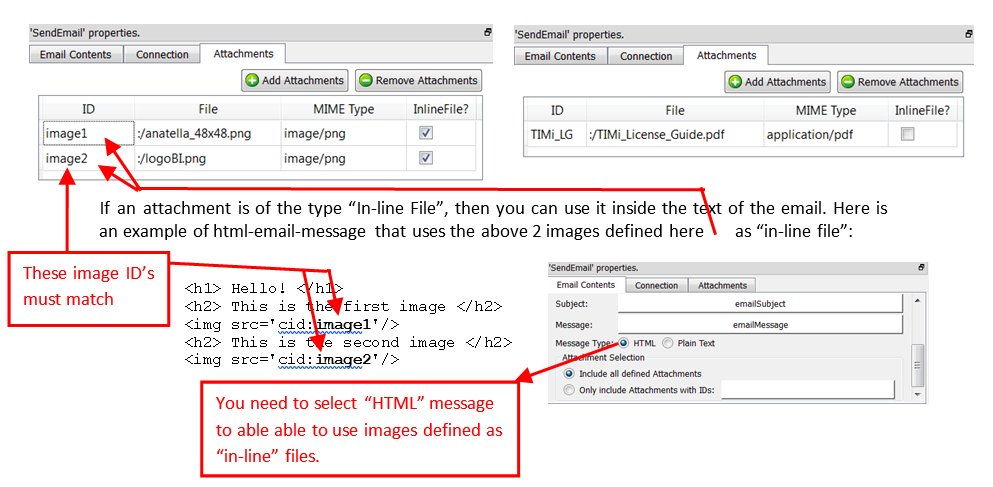
Task: Select the :/TIMi_License_Guide.pdf file cell
Action: [675, 134]
